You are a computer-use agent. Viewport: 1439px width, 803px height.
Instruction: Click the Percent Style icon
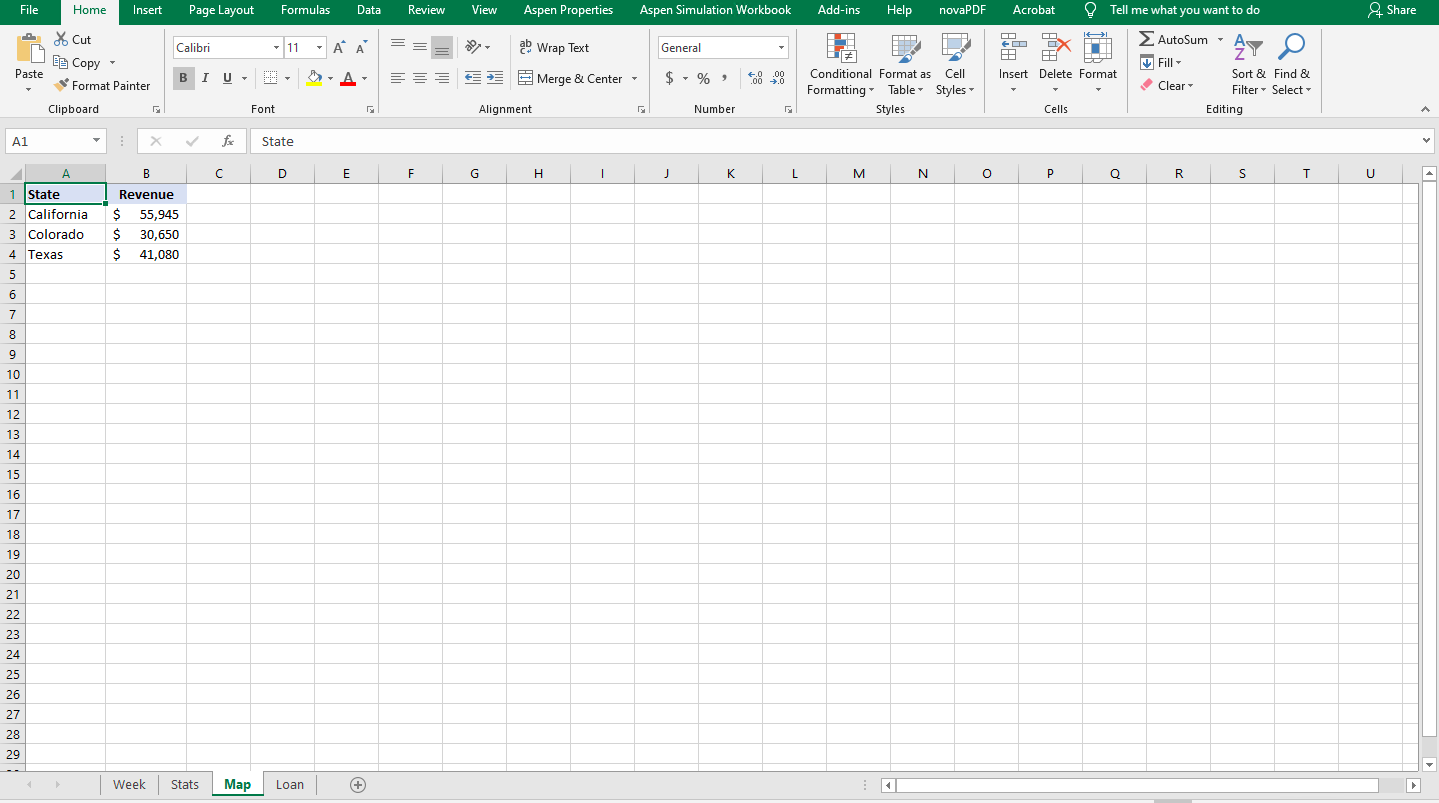[703, 77]
